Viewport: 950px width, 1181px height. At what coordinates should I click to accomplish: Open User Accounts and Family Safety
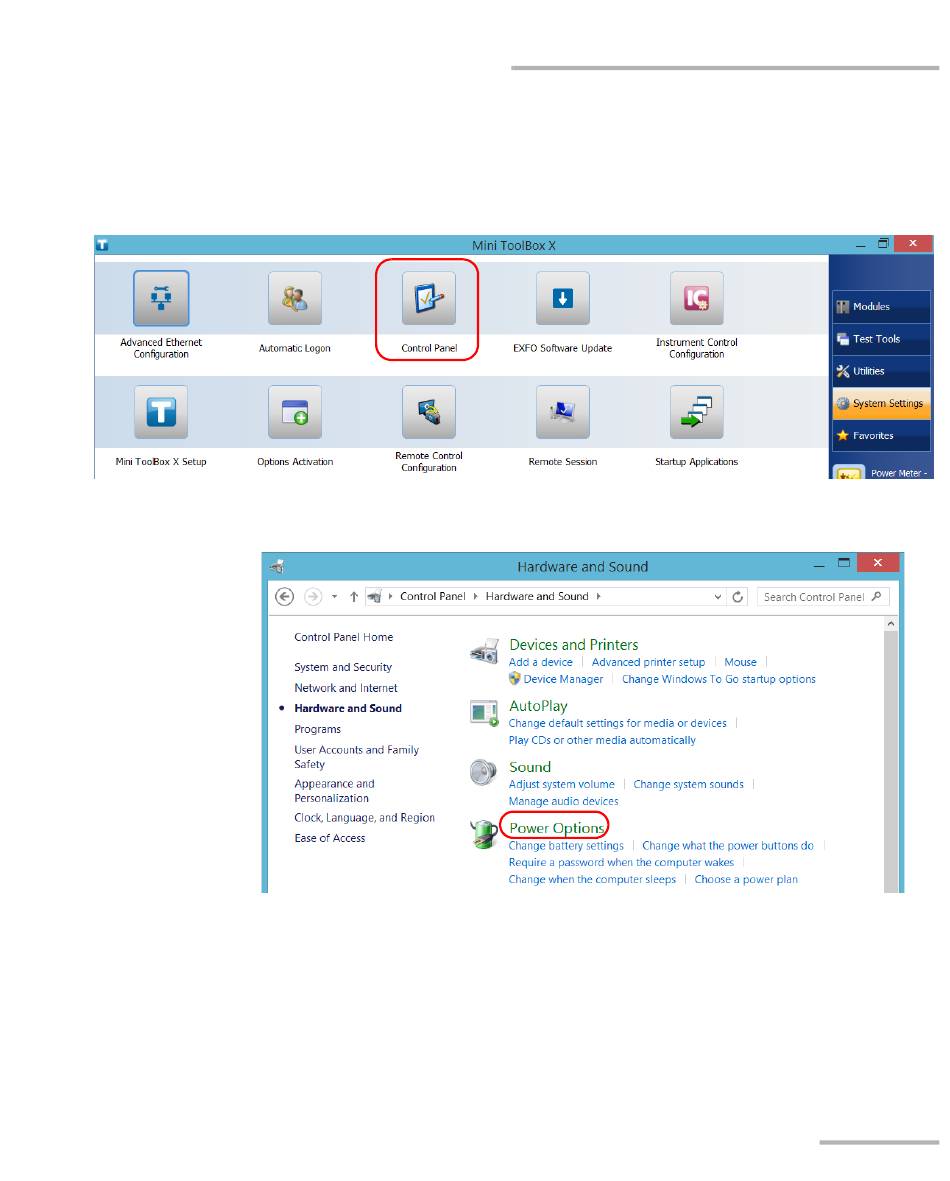tap(356, 757)
